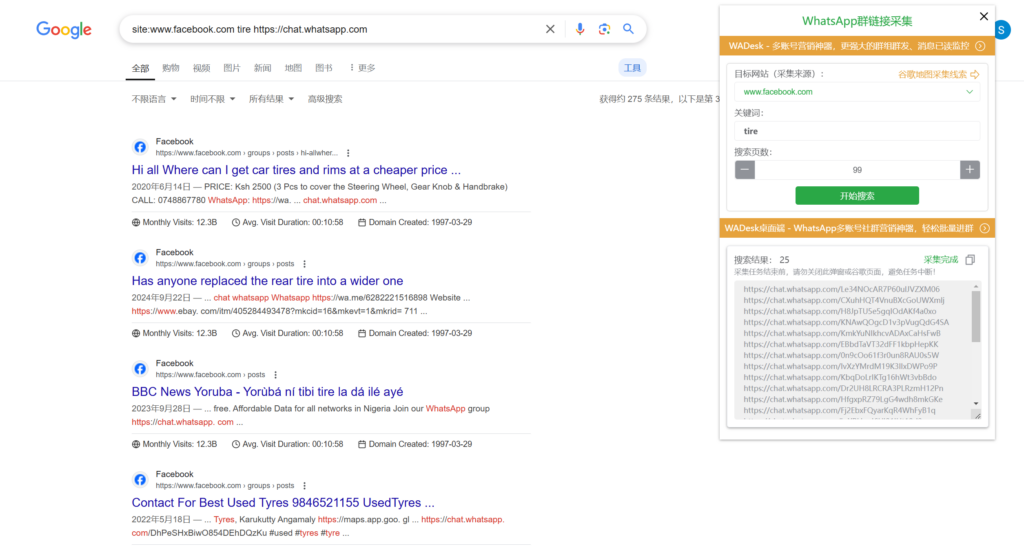1024x548 pixels.
Task: Open WADesk桌面端 banner arrow icon
Action: point(984,228)
